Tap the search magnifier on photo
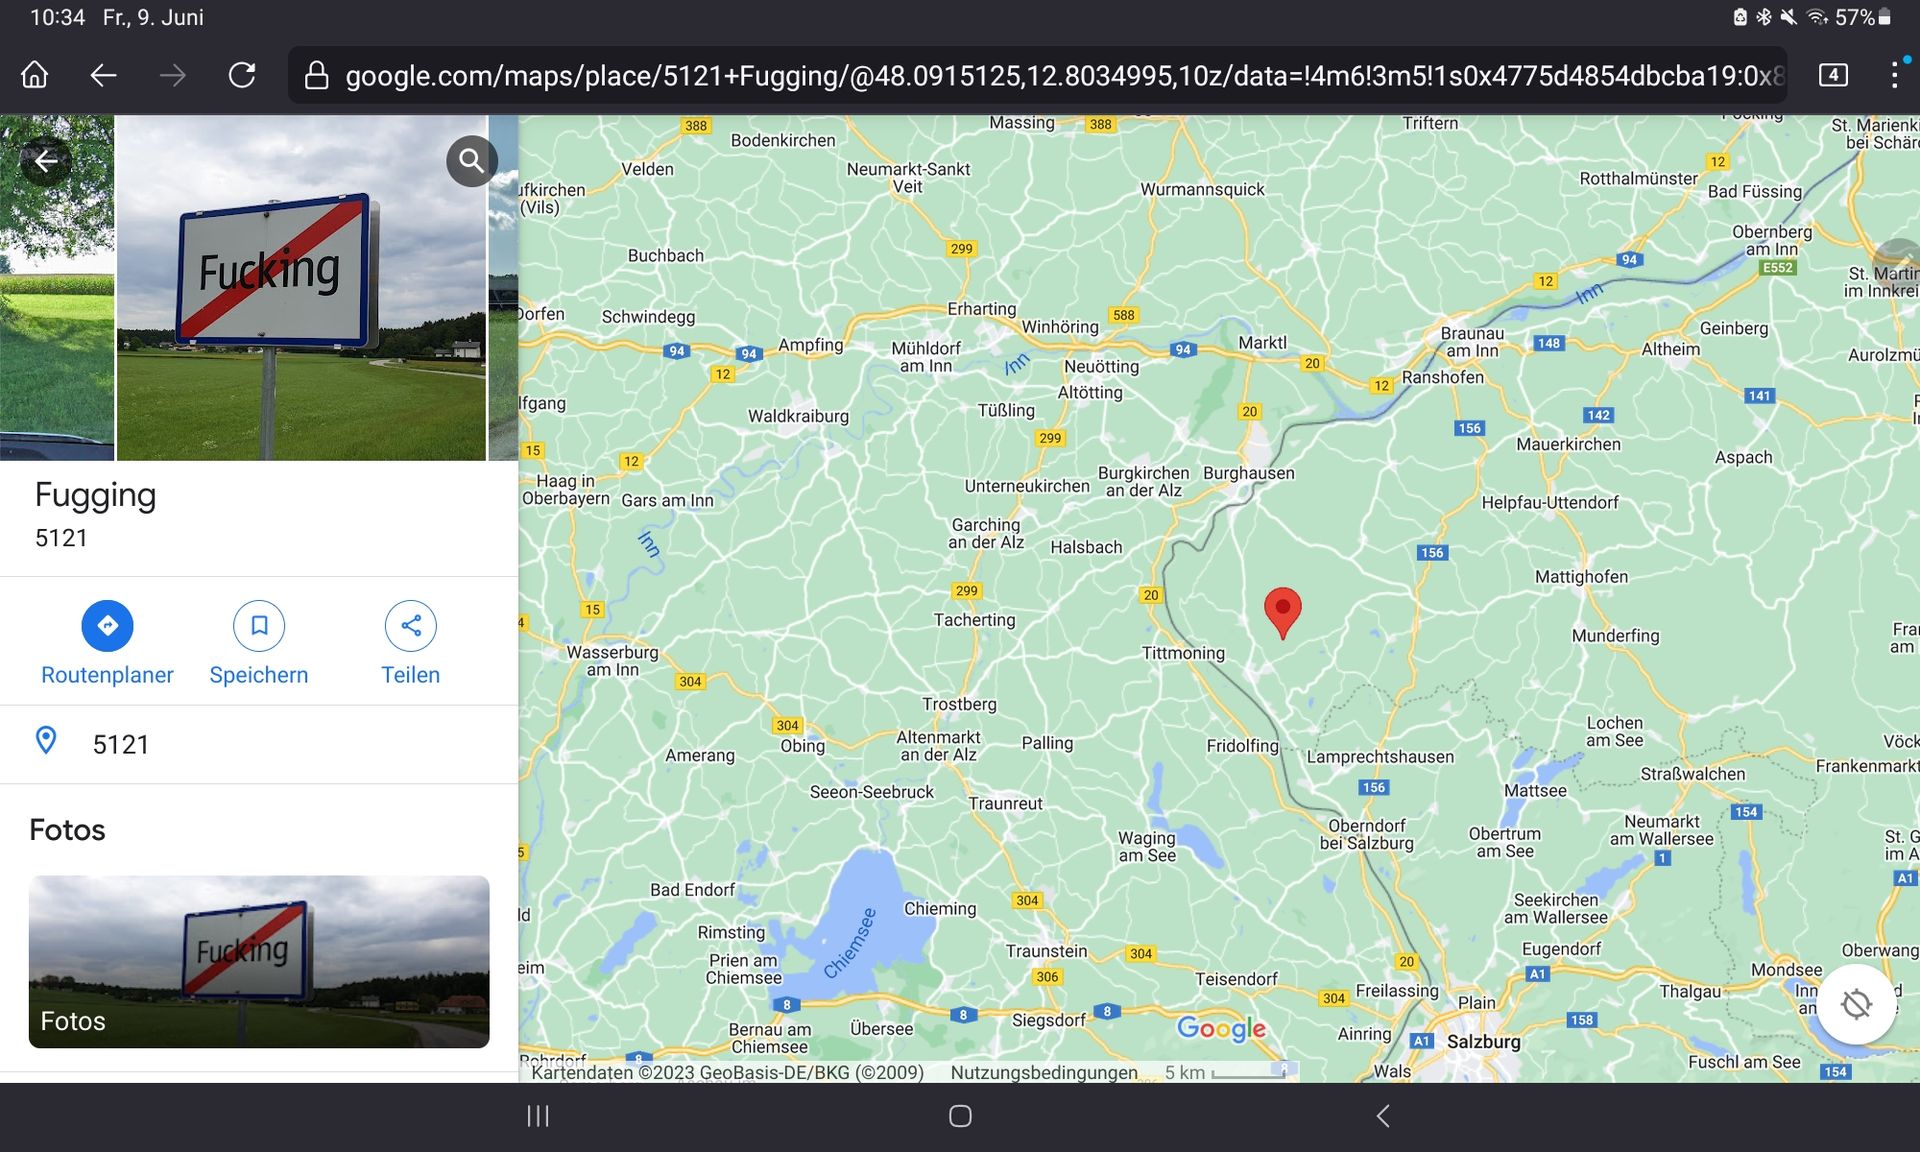Screen dimensions: 1920x1152 pyautogui.click(x=471, y=161)
